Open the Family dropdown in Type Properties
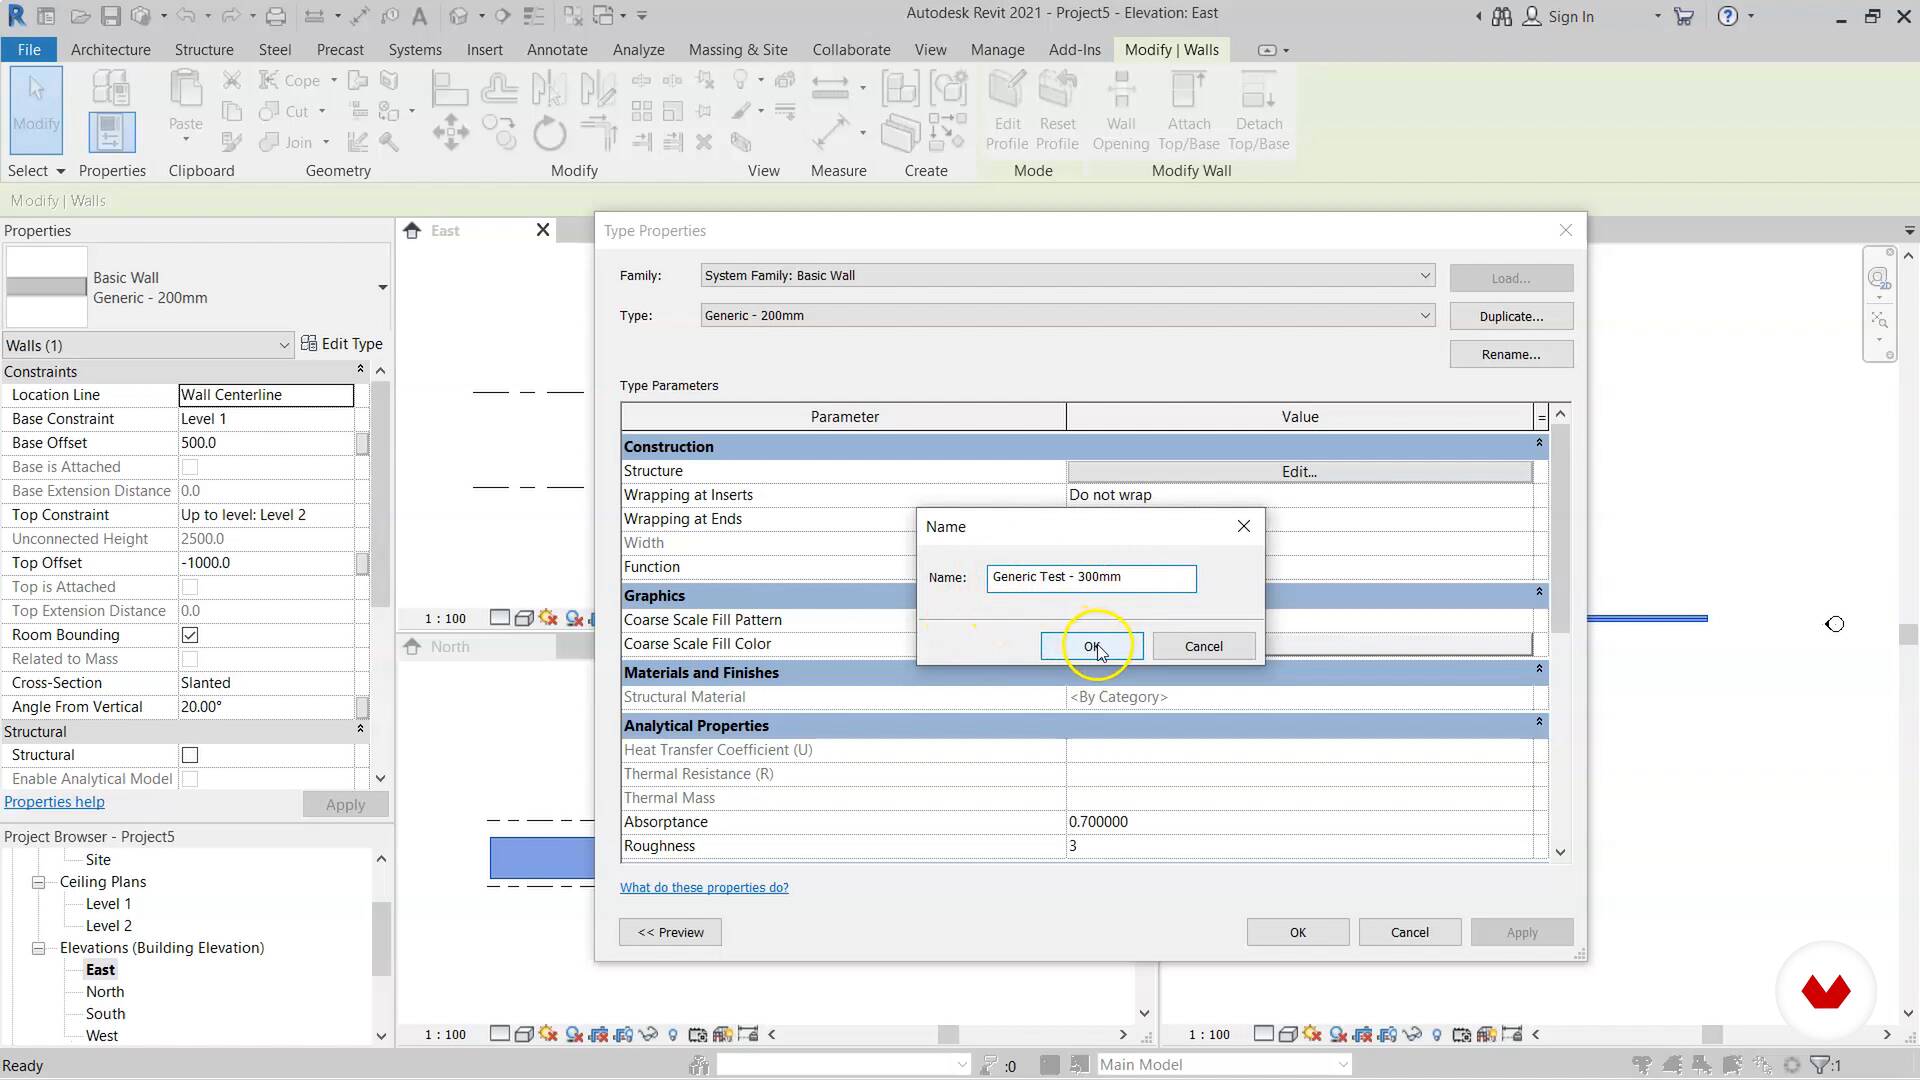Image resolution: width=1920 pixels, height=1080 pixels. click(1067, 275)
